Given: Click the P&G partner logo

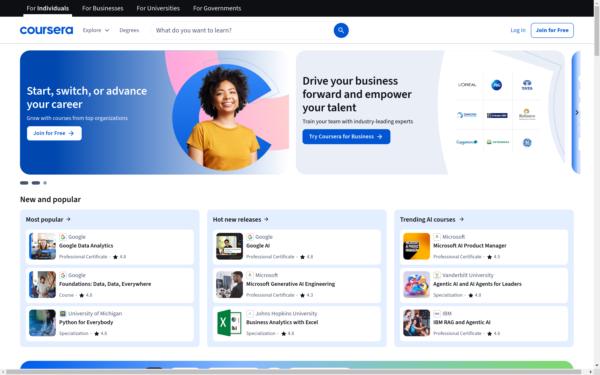Looking at the screenshot, I should pyautogui.click(x=497, y=85).
